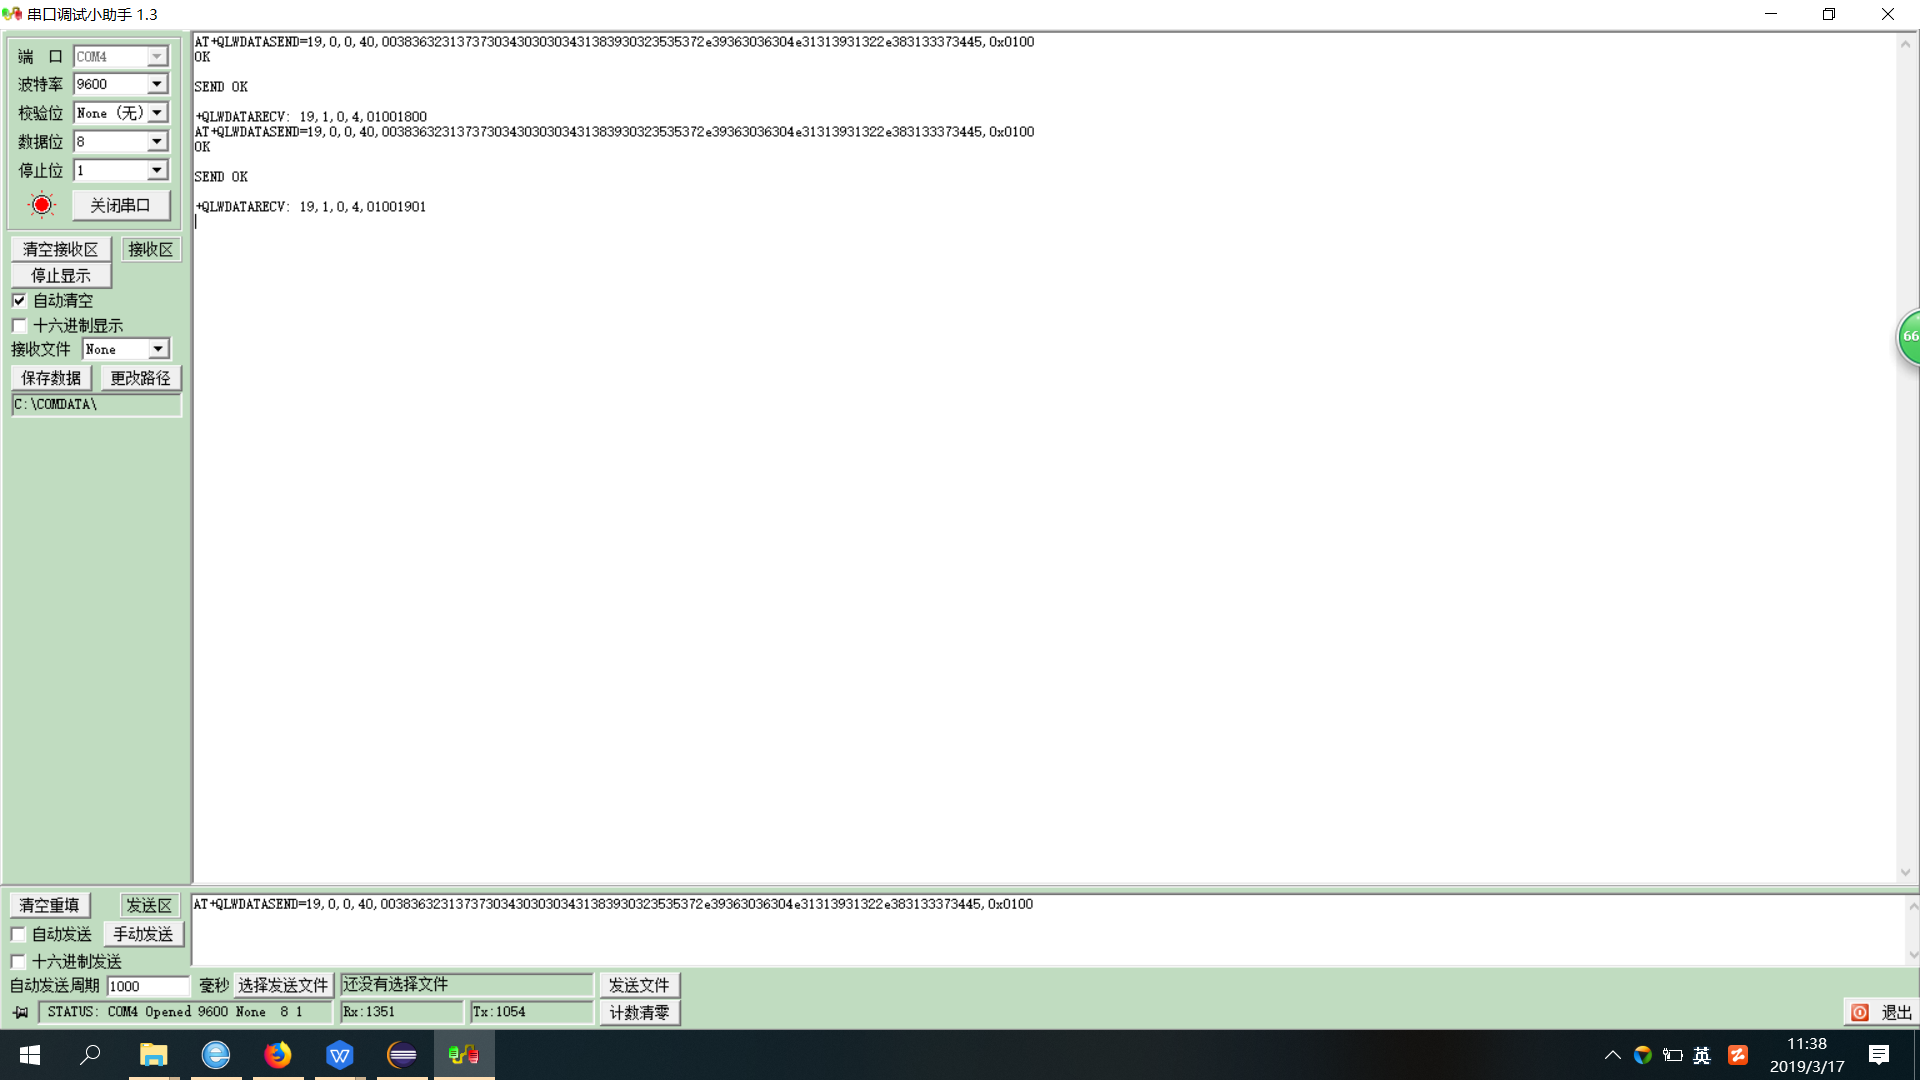Click the 自动发送周期 1000 input field

[x=147, y=986]
